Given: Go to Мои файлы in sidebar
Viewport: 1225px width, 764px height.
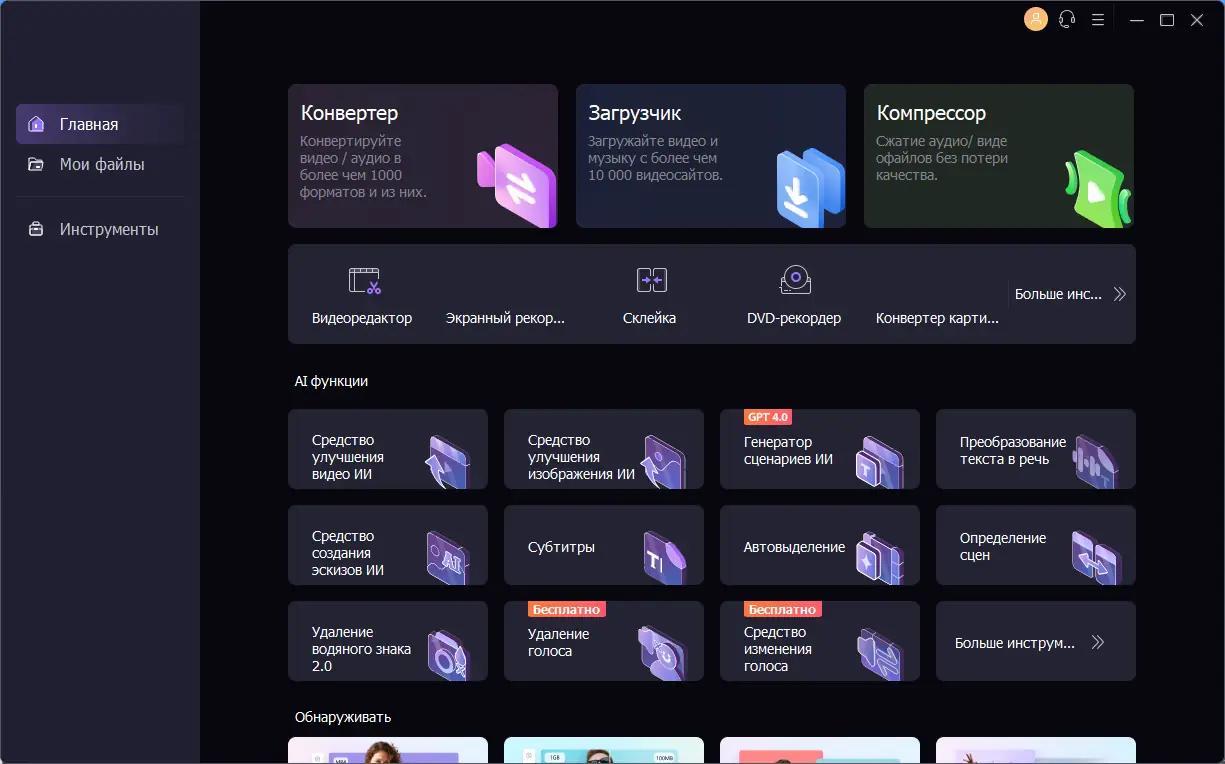Looking at the screenshot, I should point(100,164).
